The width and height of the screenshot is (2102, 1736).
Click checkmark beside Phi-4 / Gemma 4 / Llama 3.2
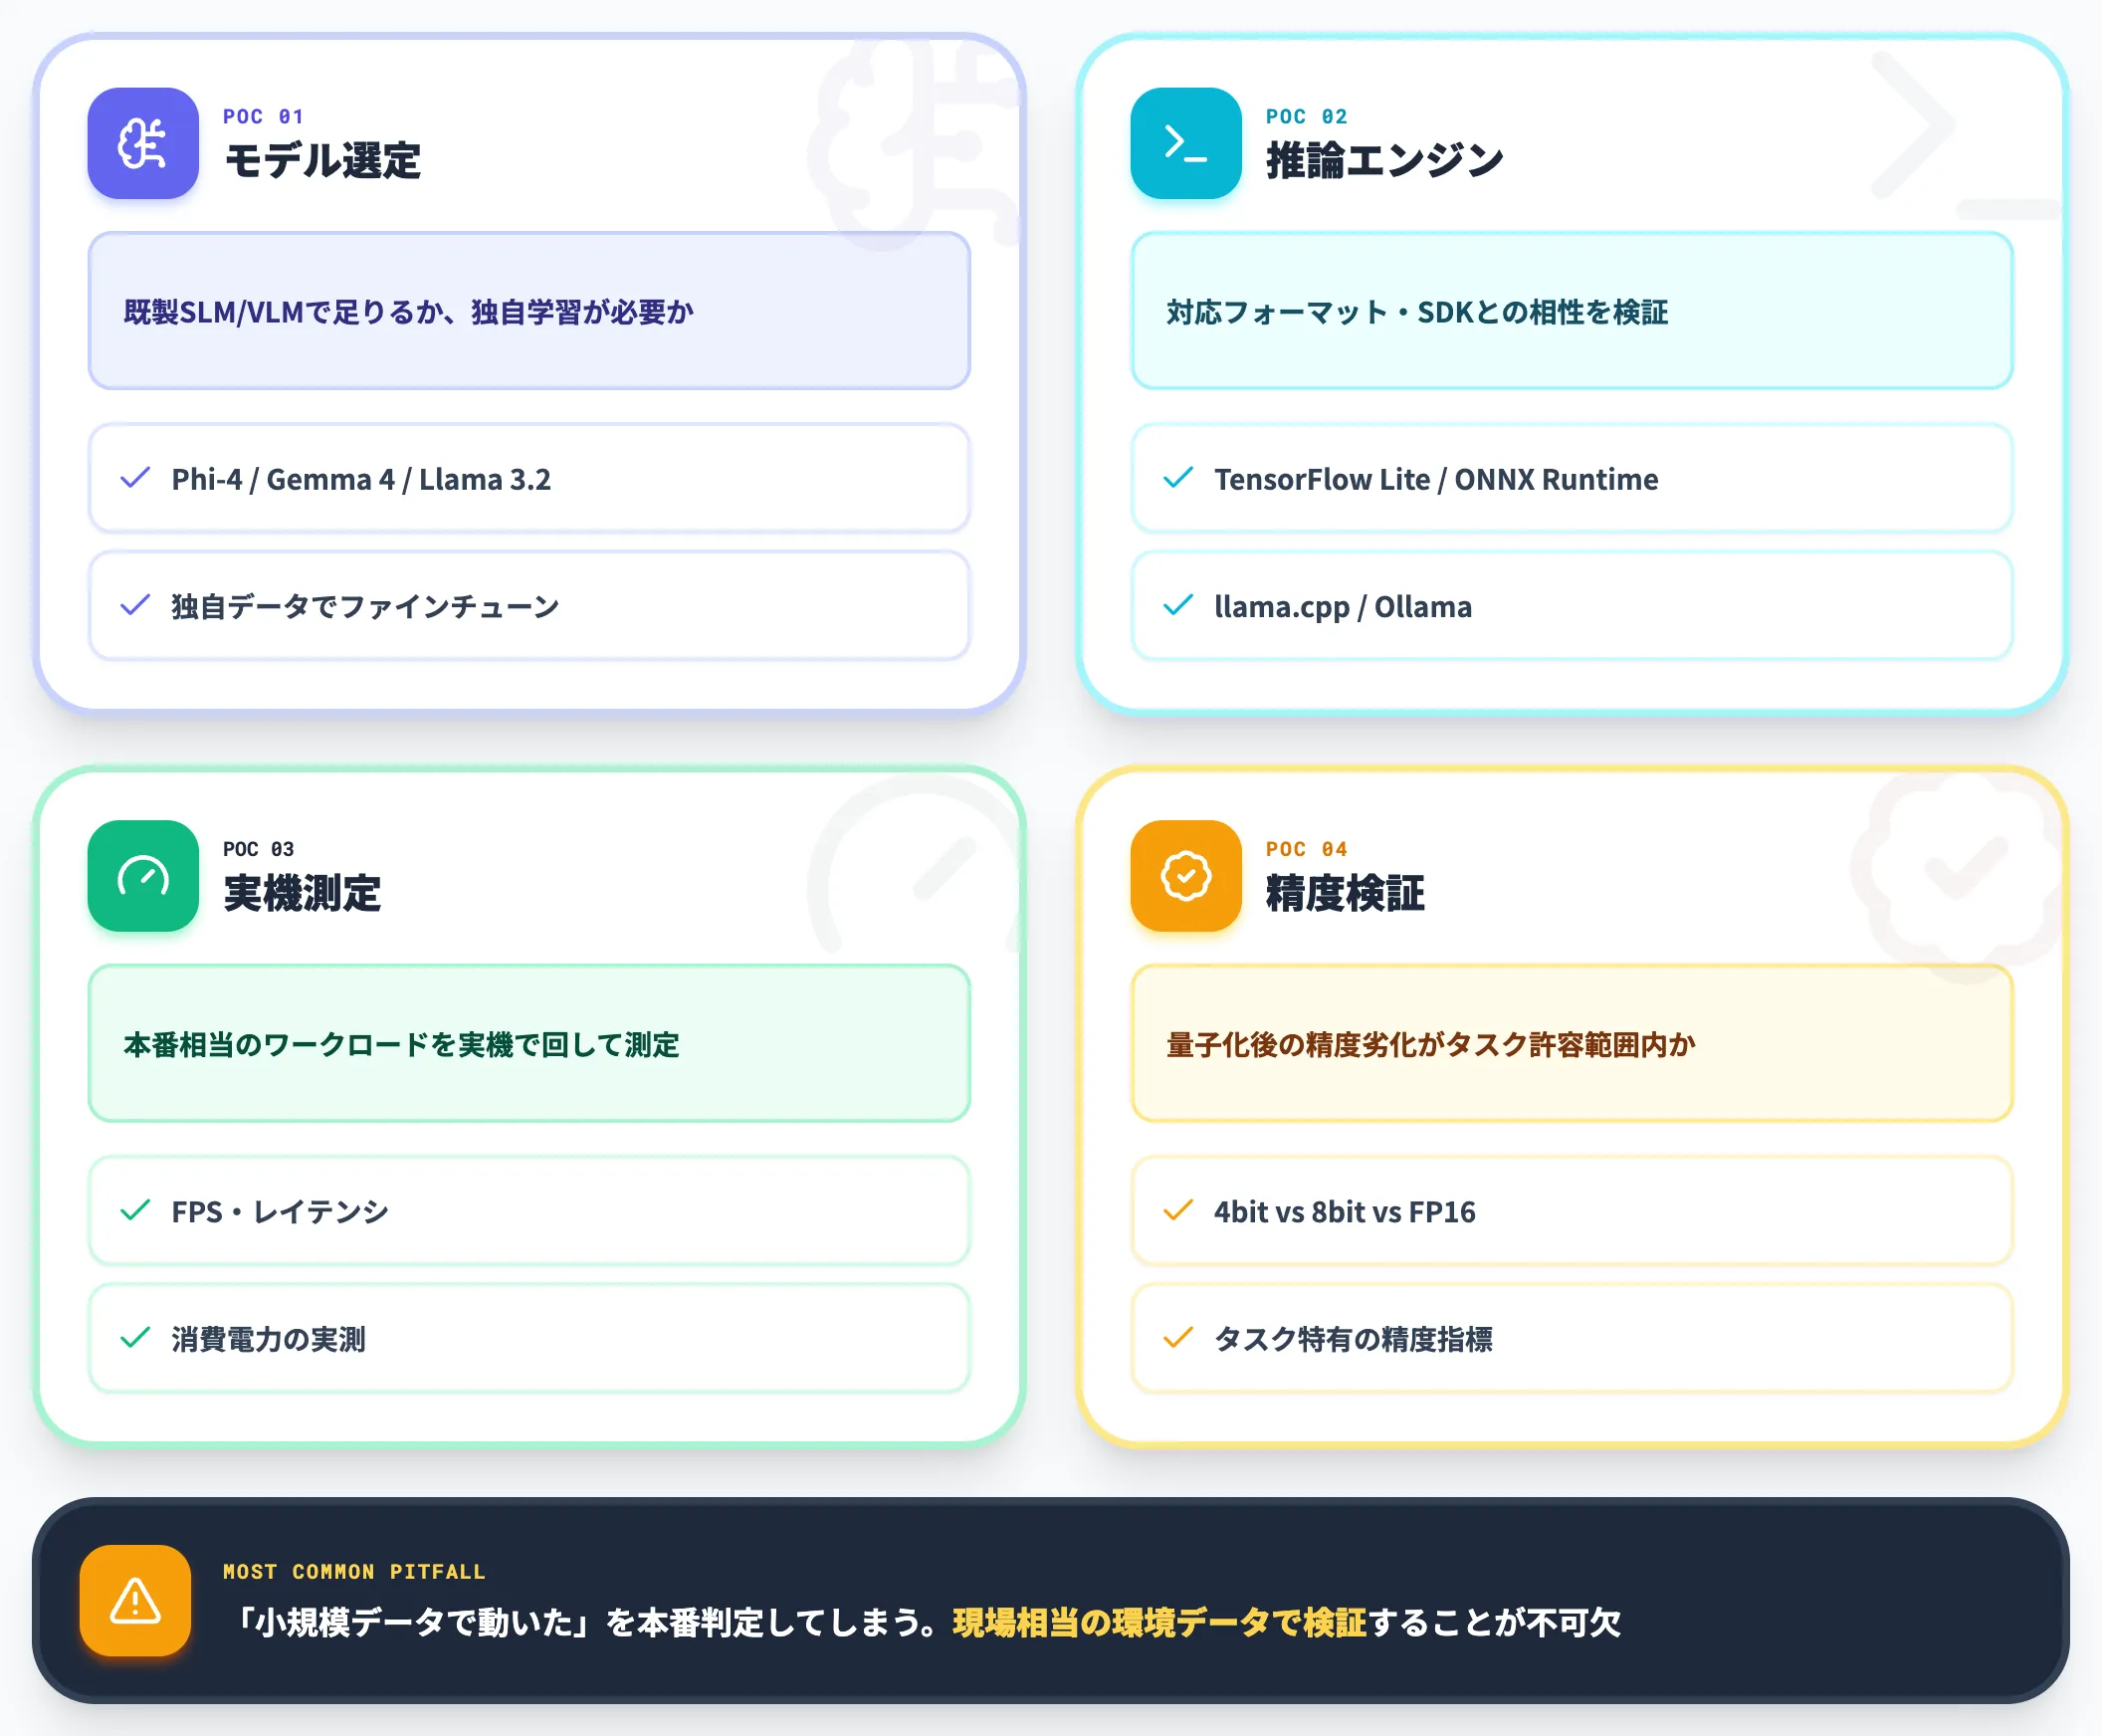click(135, 478)
